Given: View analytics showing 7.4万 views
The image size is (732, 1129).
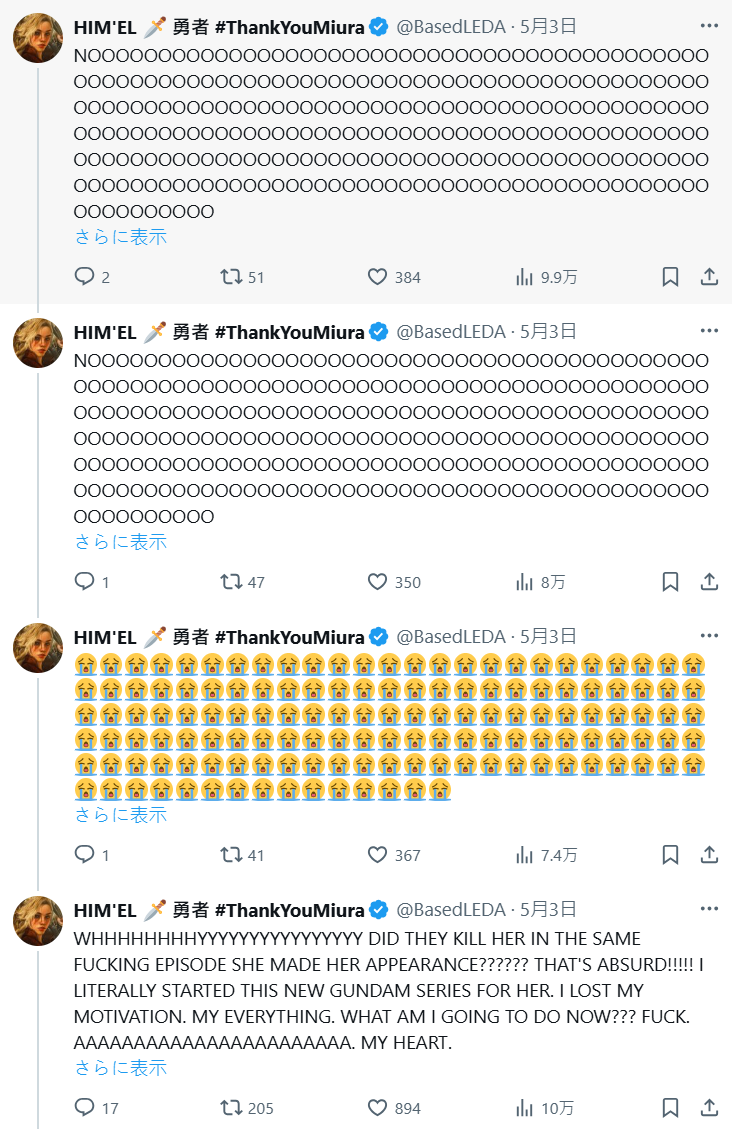Looking at the screenshot, I should coord(524,855).
